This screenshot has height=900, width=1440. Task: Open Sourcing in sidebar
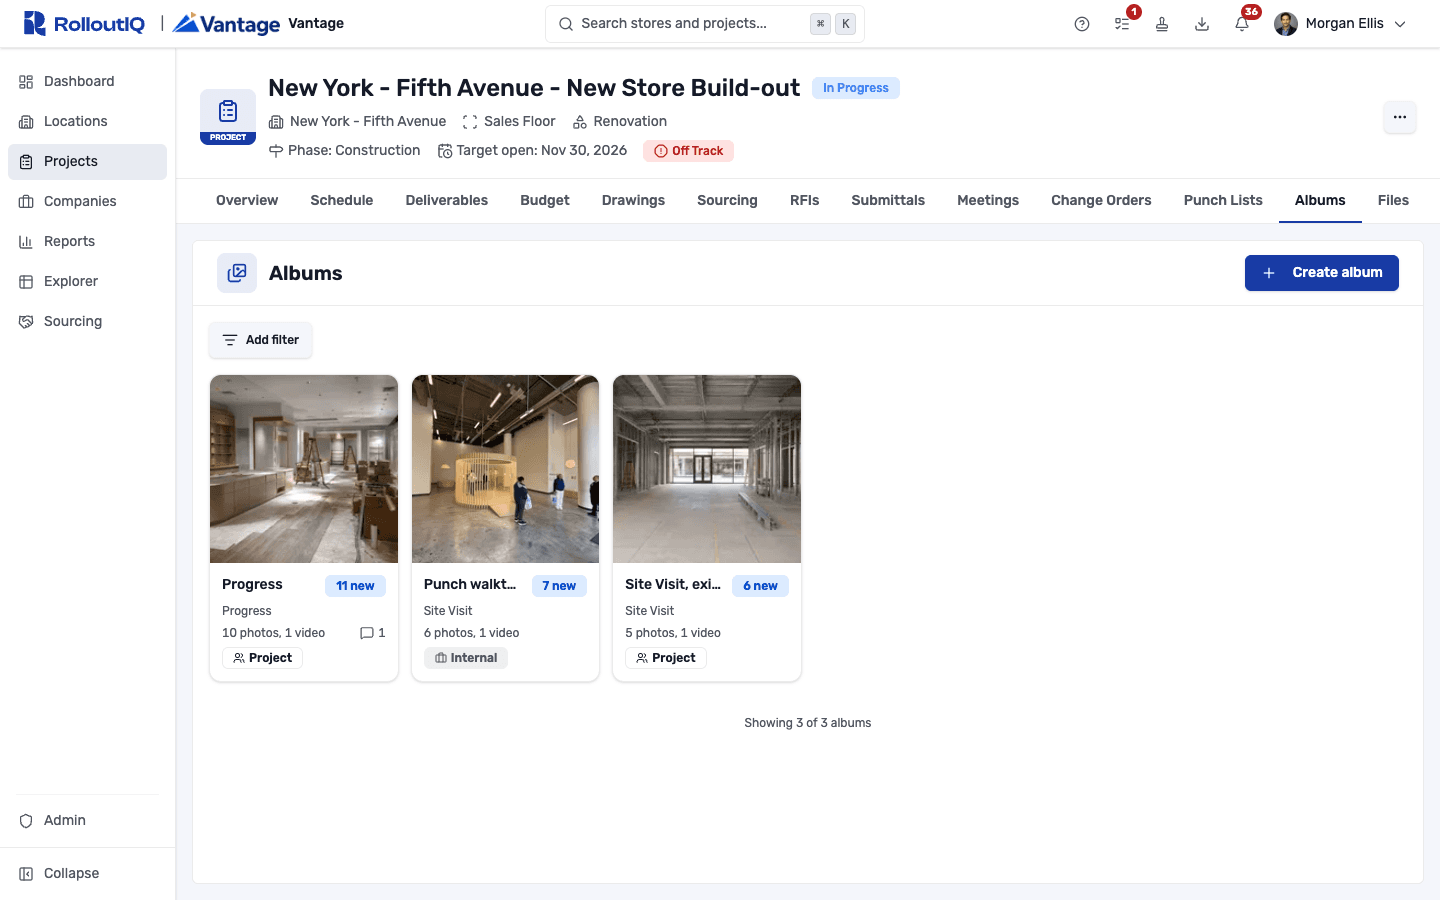(87, 321)
